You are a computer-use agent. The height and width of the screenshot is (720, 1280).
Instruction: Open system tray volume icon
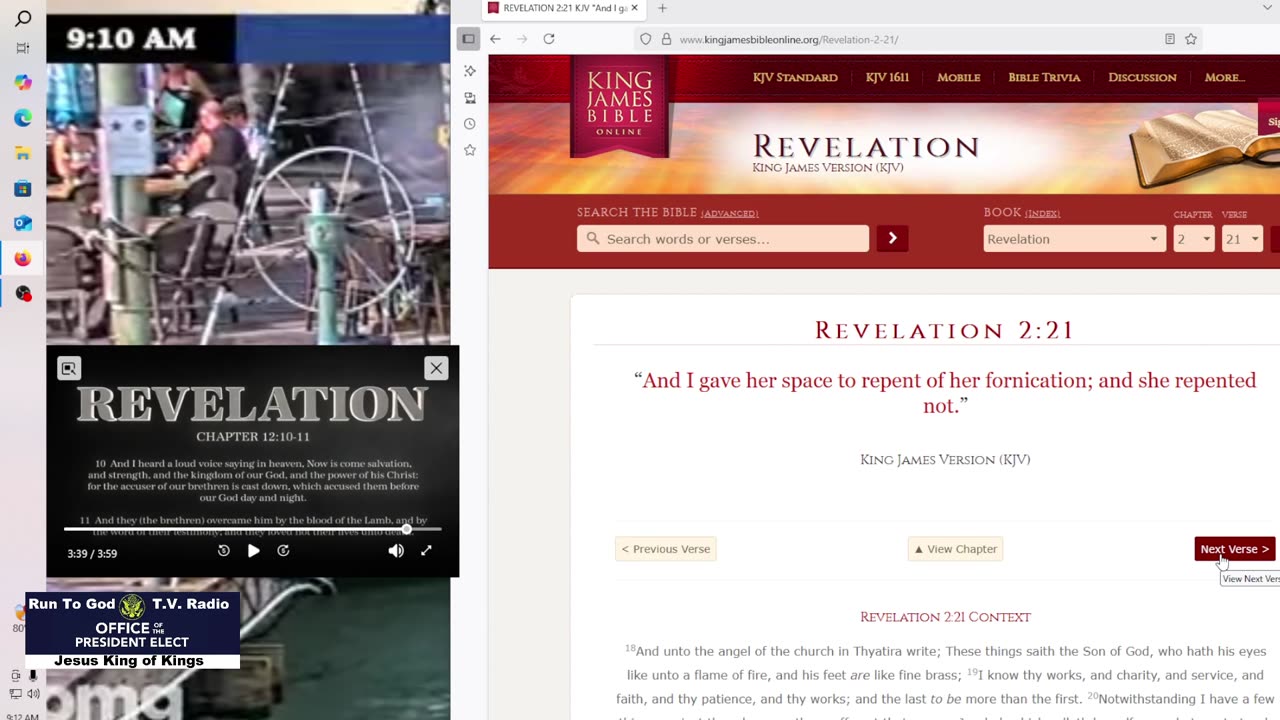pyautogui.click(x=33, y=694)
